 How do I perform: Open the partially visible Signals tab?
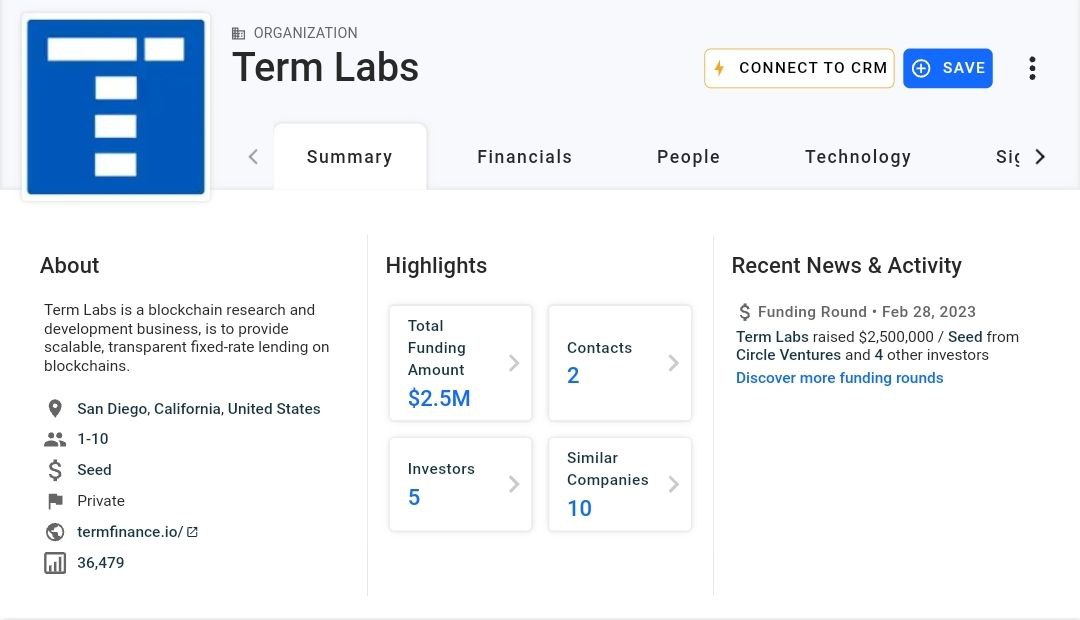coord(1008,157)
